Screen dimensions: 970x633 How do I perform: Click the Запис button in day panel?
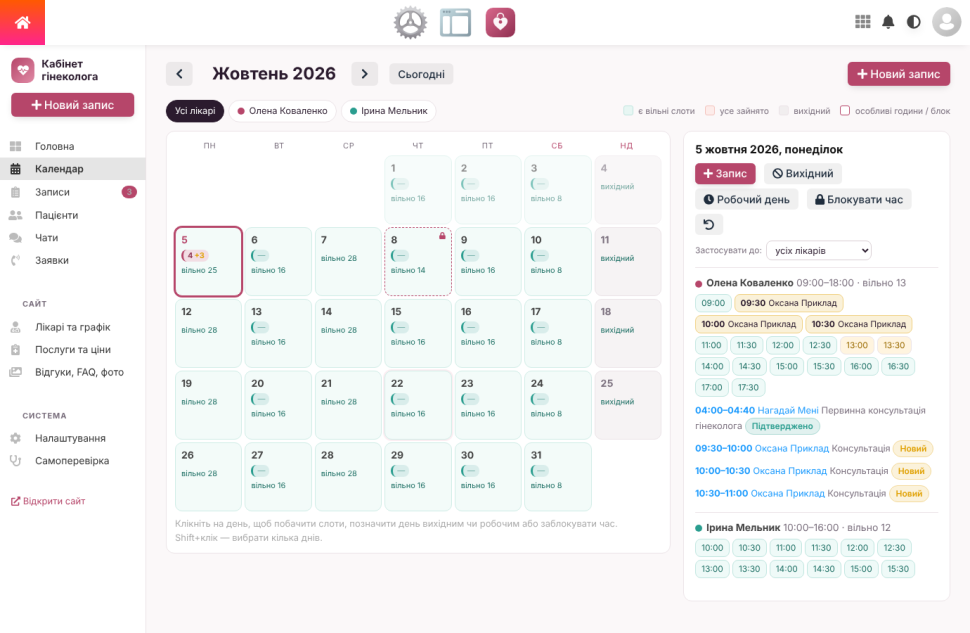[725, 174]
